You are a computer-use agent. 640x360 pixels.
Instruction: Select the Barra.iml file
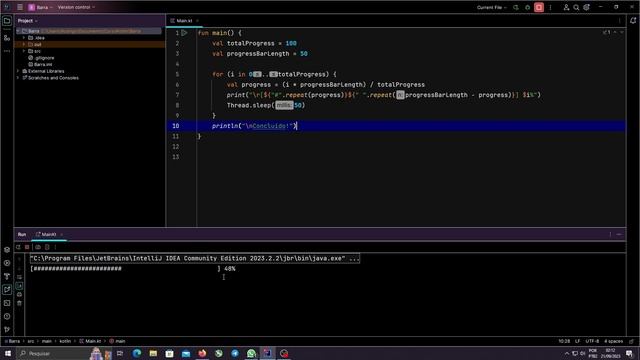tap(40, 64)
